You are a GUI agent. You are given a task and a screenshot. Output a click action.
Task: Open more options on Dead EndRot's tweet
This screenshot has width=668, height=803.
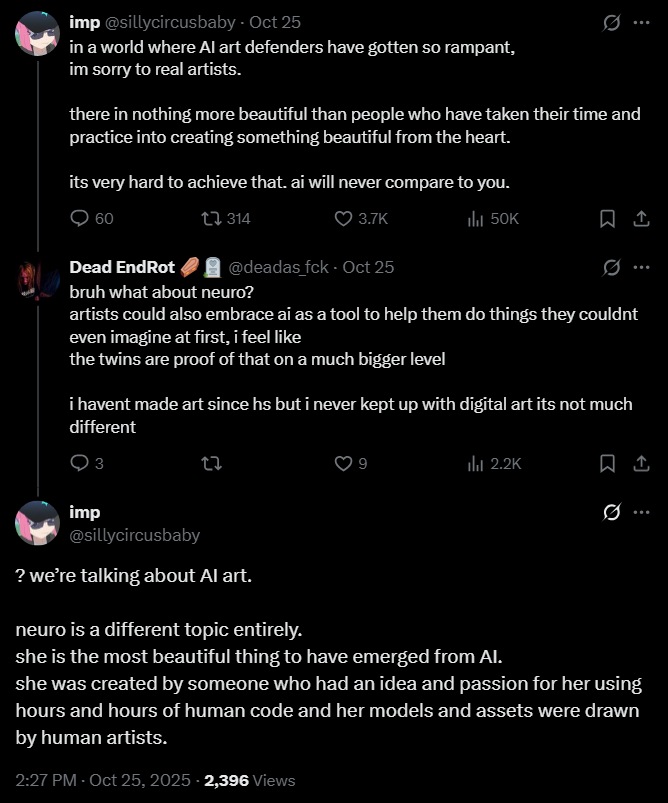[641, 267]
